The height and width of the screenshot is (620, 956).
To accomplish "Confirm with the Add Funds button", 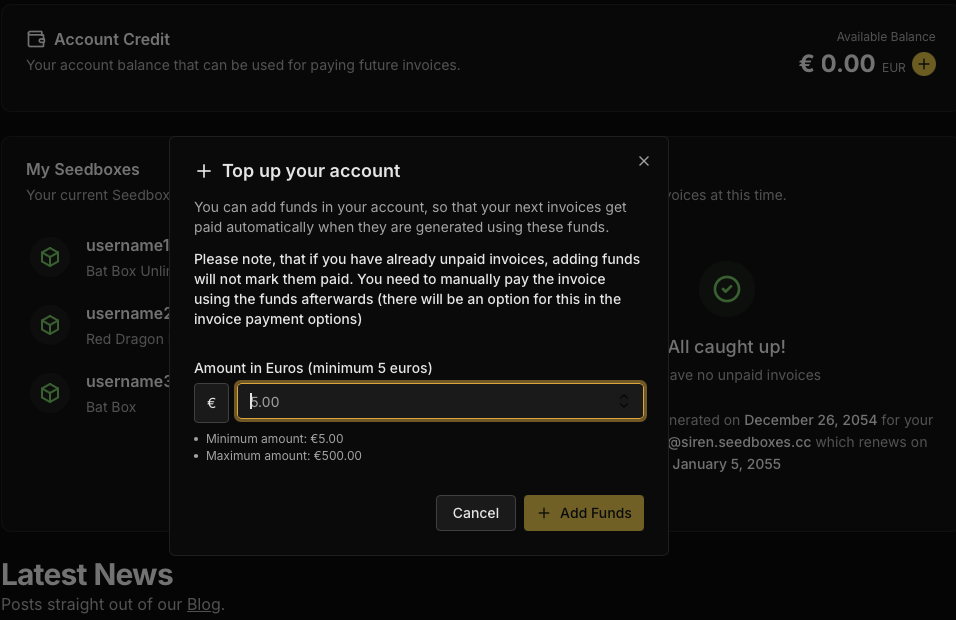I will click(584, 513).
